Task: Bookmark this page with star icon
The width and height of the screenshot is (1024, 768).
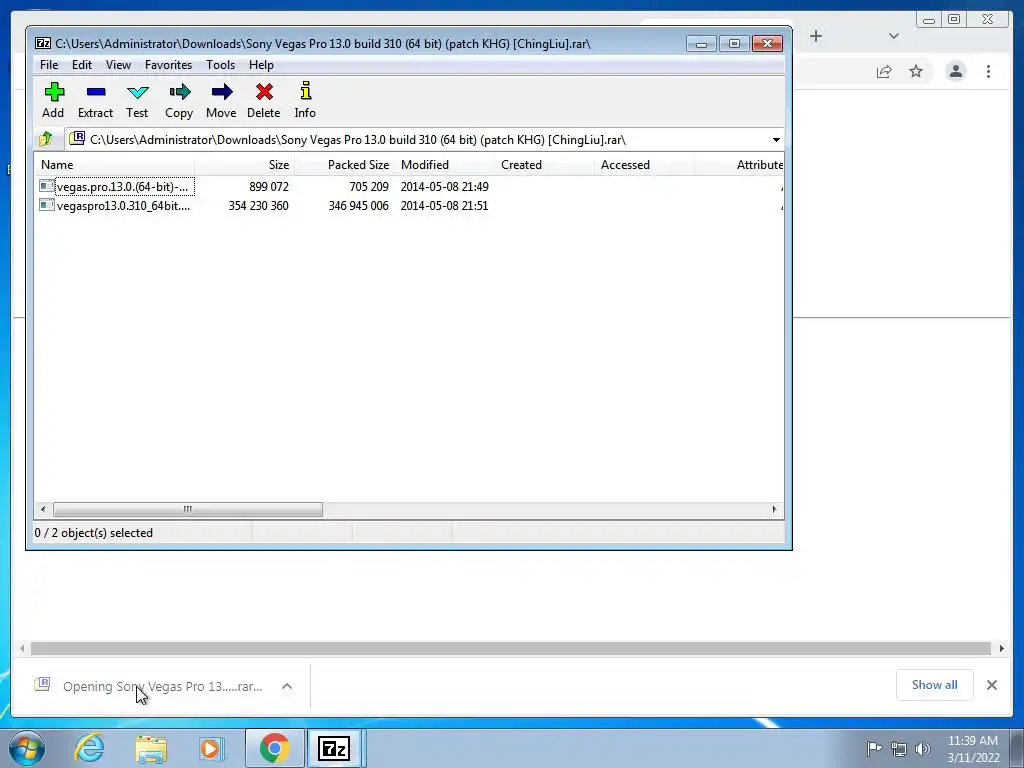Action: pyautogui.click(x=916, y=71)
